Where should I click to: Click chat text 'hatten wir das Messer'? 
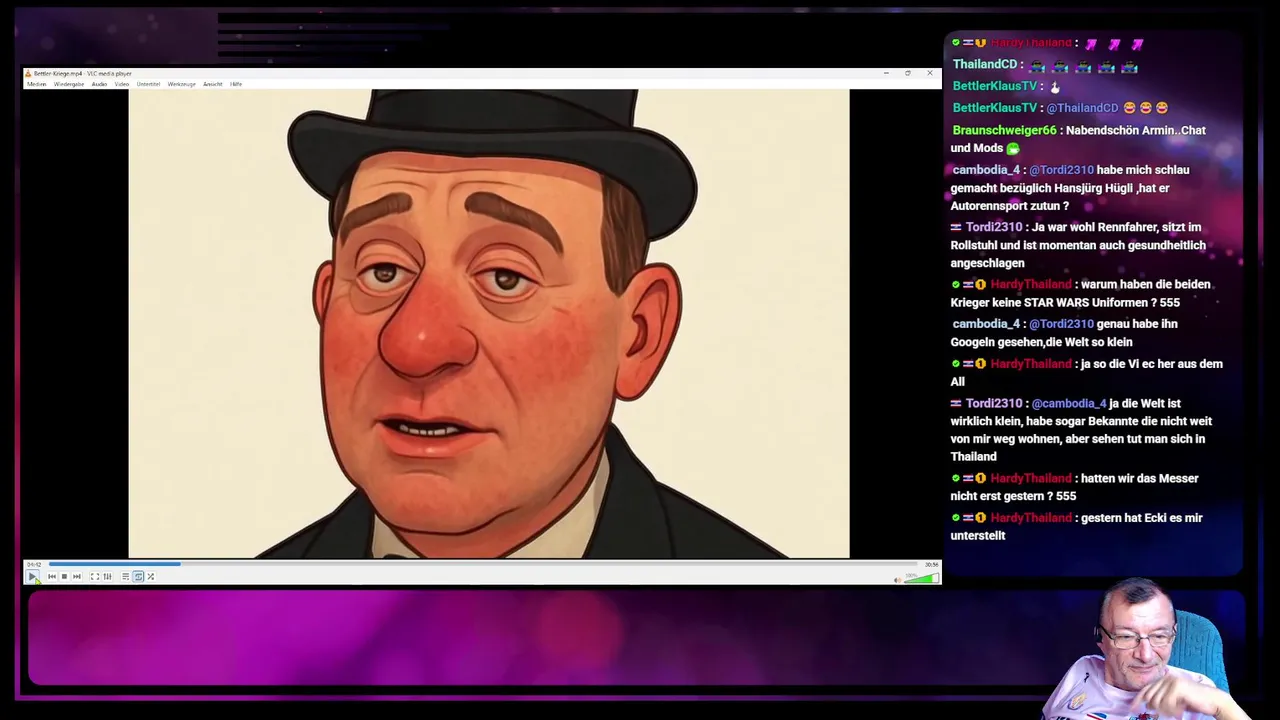[x=1139, y=479]
